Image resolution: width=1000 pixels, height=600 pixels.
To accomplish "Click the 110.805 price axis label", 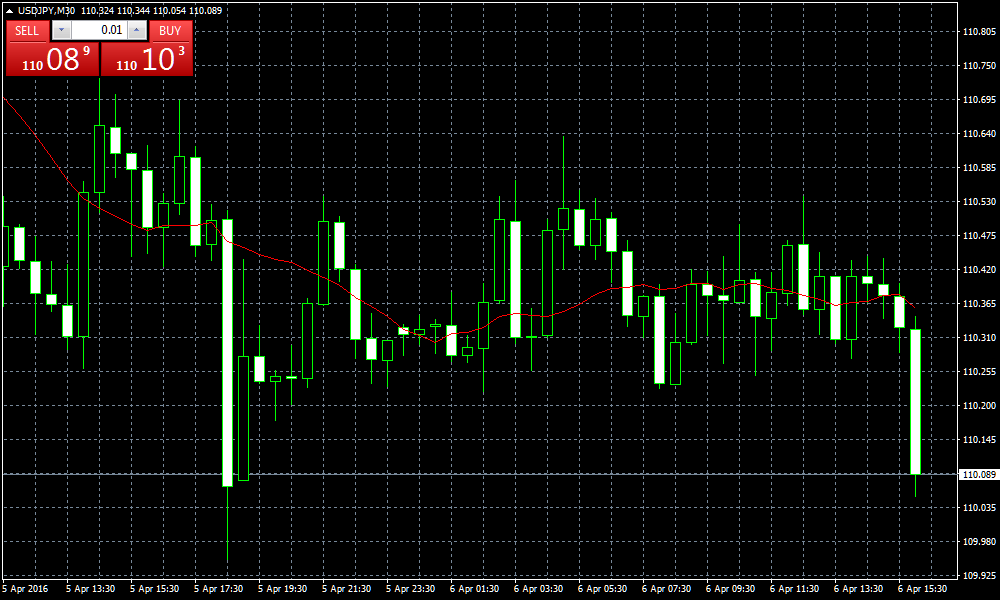I will coord(979,31).
